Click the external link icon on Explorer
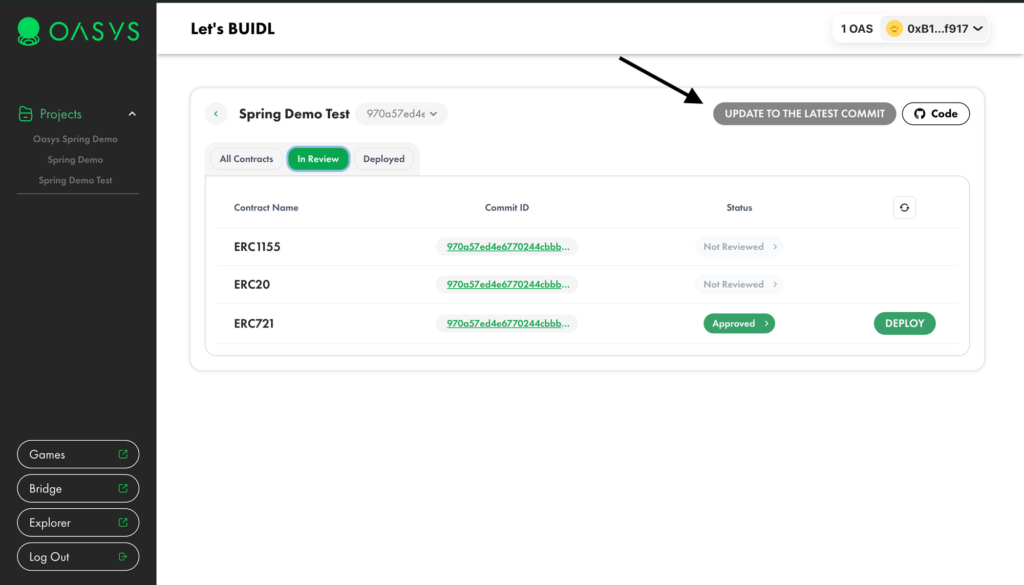 [x=123, y=522]
